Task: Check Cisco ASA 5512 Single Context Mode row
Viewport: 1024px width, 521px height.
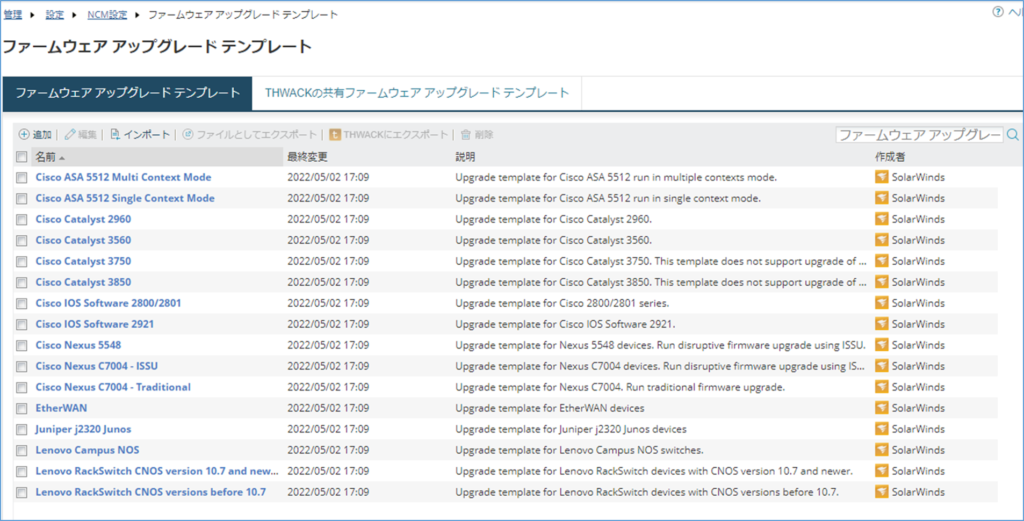Action: 22,198
